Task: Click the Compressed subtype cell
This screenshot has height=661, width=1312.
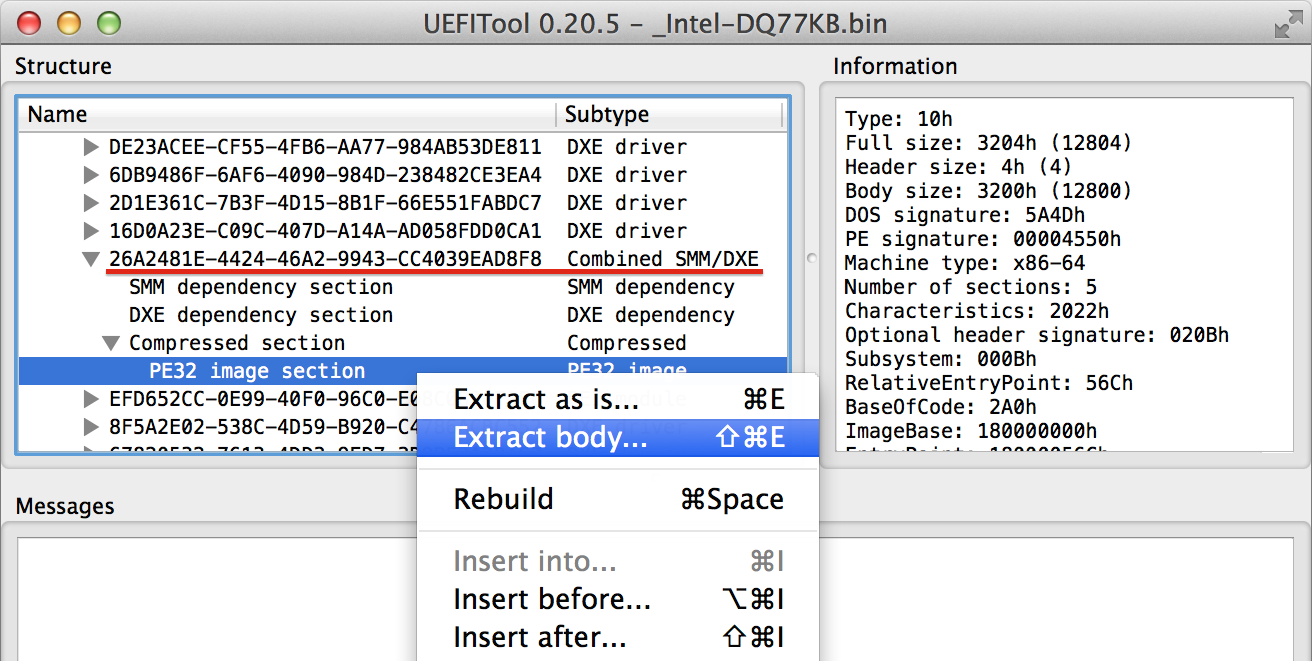Action: 626,343
